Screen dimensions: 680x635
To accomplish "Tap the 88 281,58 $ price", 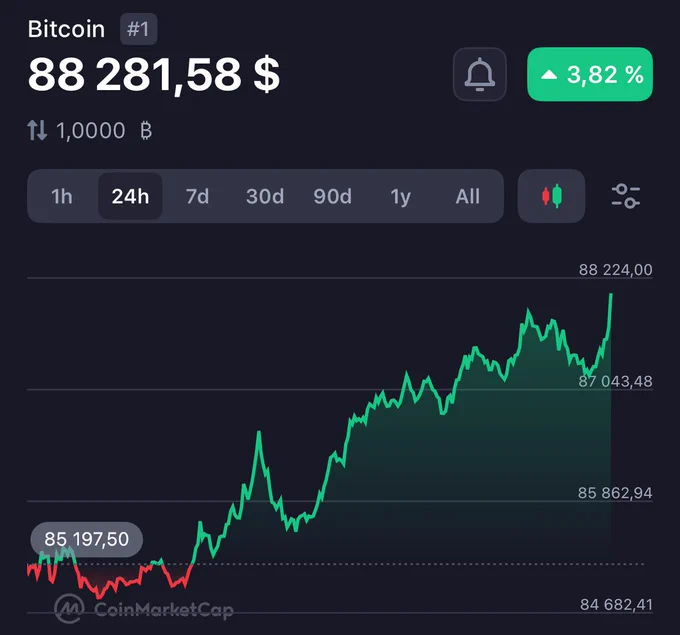I will pyautogui.click(x=154, y=75).
